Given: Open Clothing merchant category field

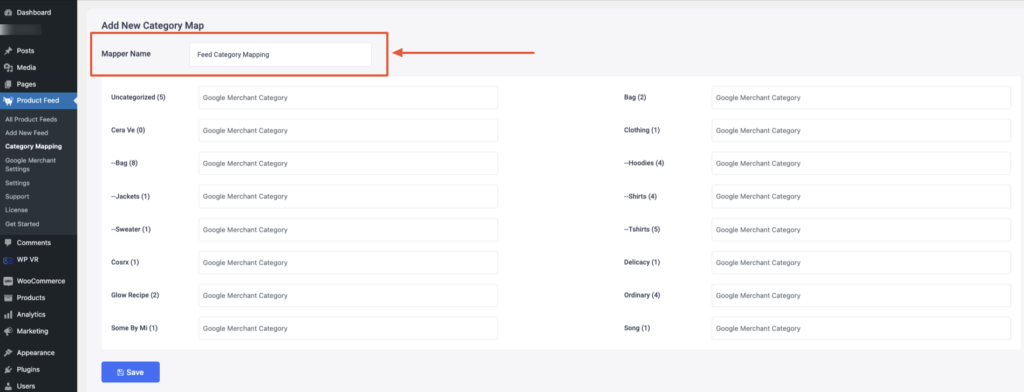Looking at the screenshot, I should (x=861, y=131).
